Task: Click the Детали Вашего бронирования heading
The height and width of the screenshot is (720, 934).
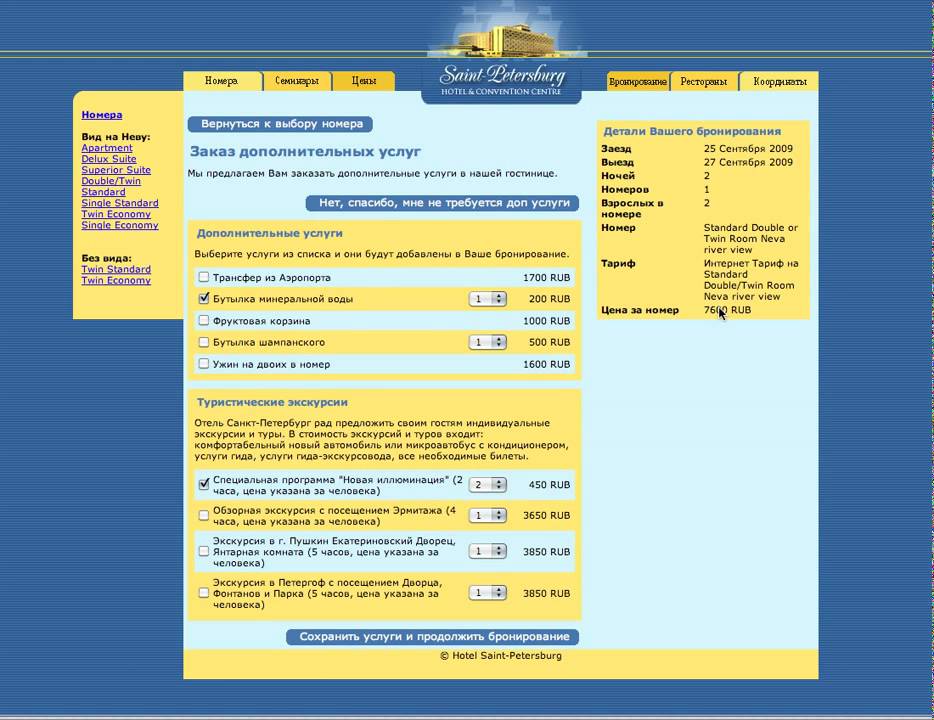Action: (x=692, y=132)
